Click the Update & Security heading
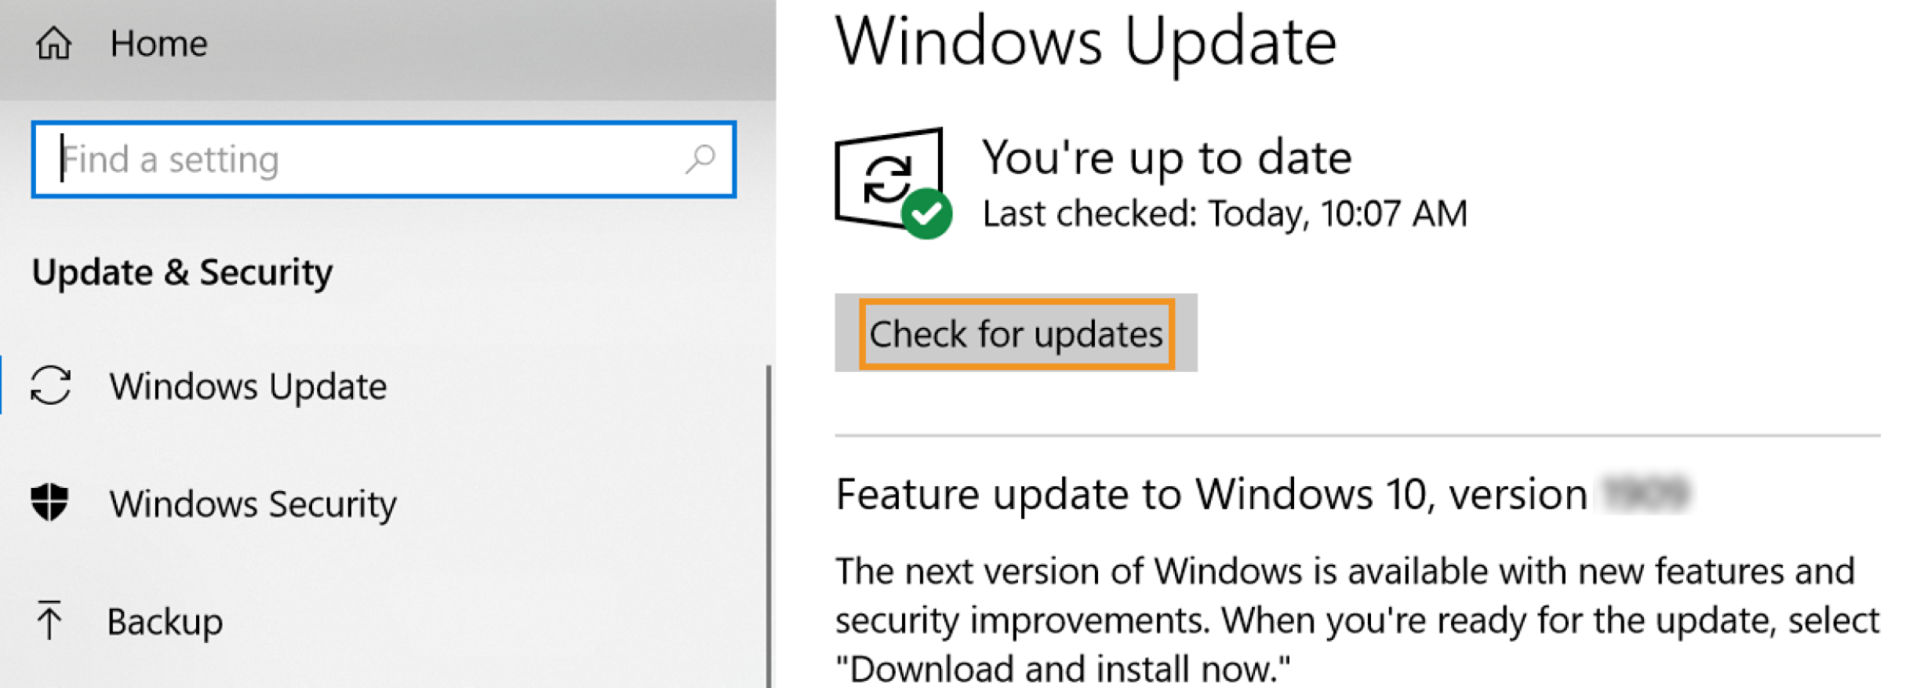1920x688 pixels. [182, 272]
